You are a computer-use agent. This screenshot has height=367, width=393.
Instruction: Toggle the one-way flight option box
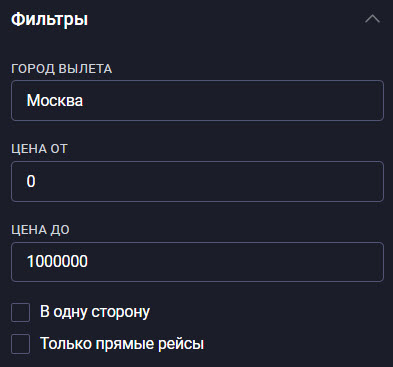21,312
